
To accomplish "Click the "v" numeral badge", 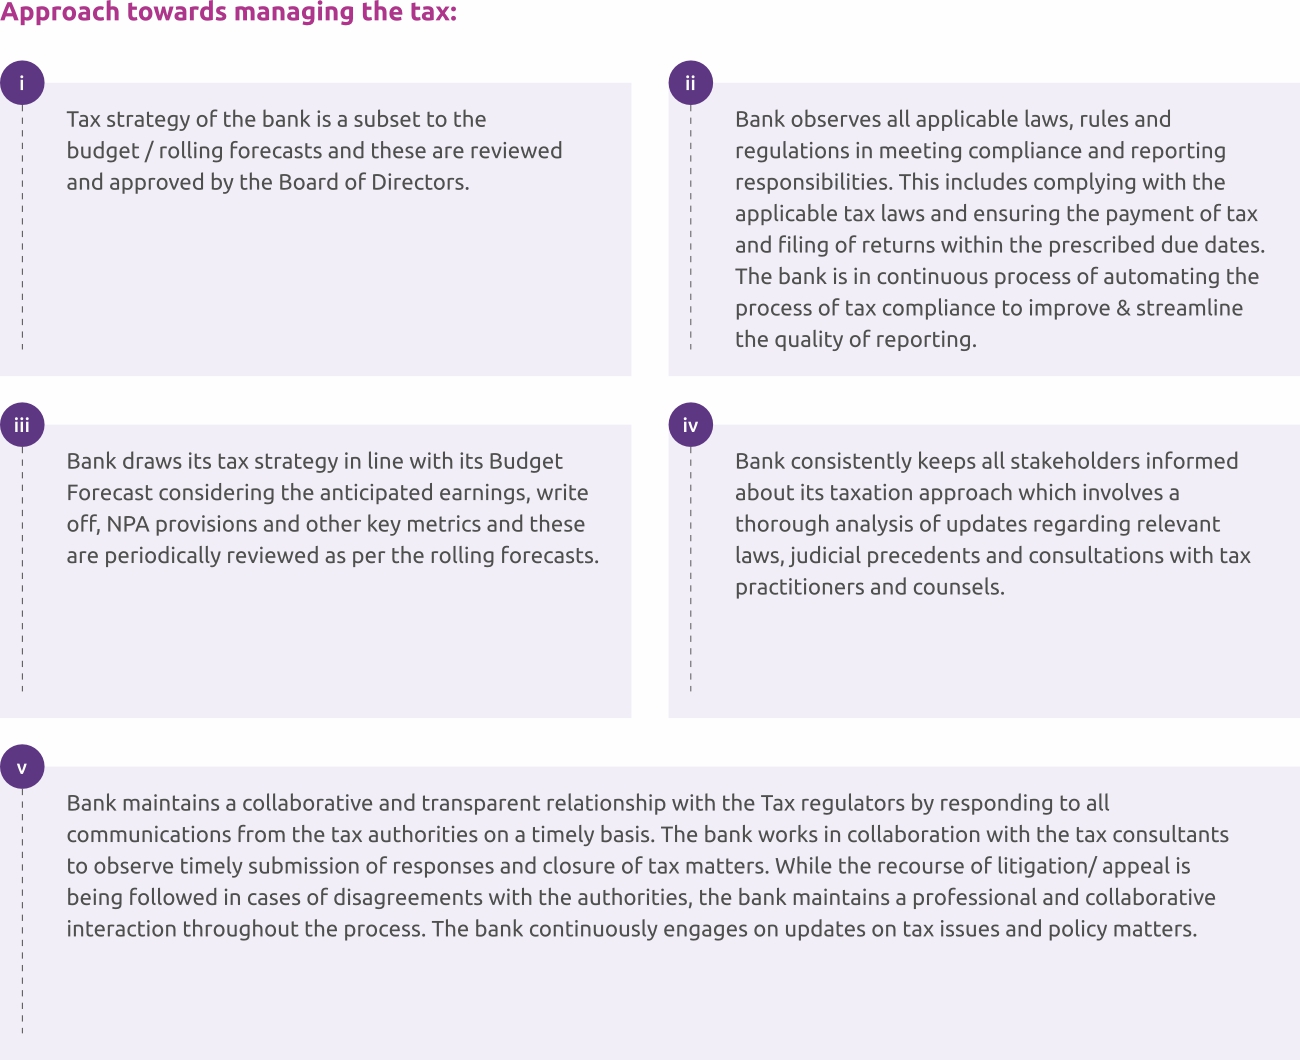I will (22, 768).
